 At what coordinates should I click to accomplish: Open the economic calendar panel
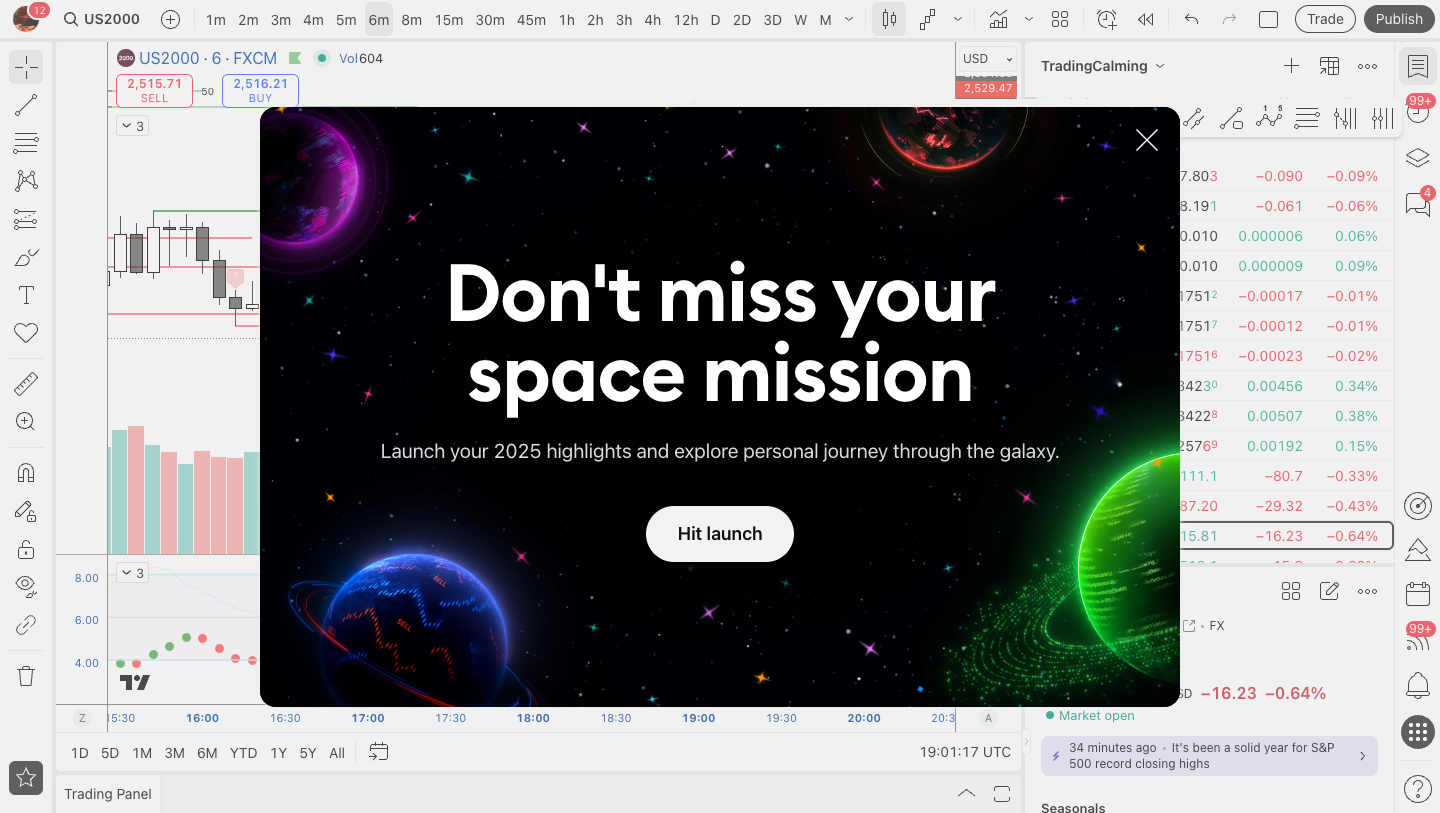[x=1417, y=594]
